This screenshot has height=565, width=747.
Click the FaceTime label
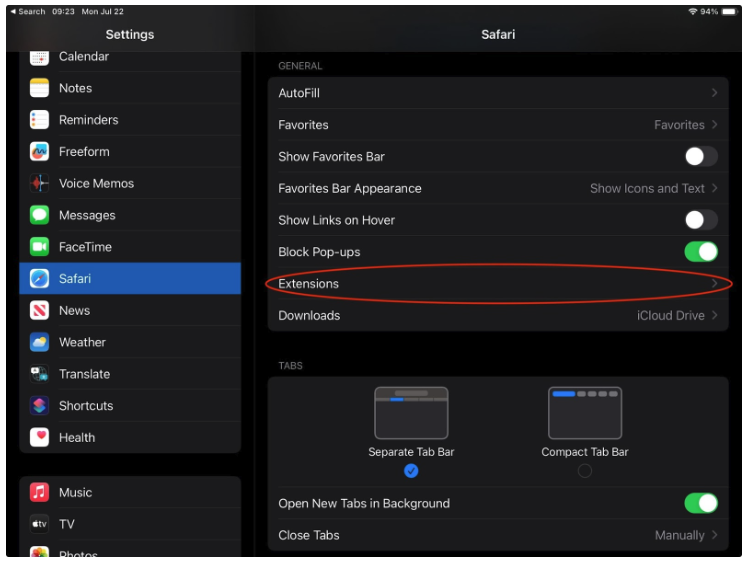point(85,247)
